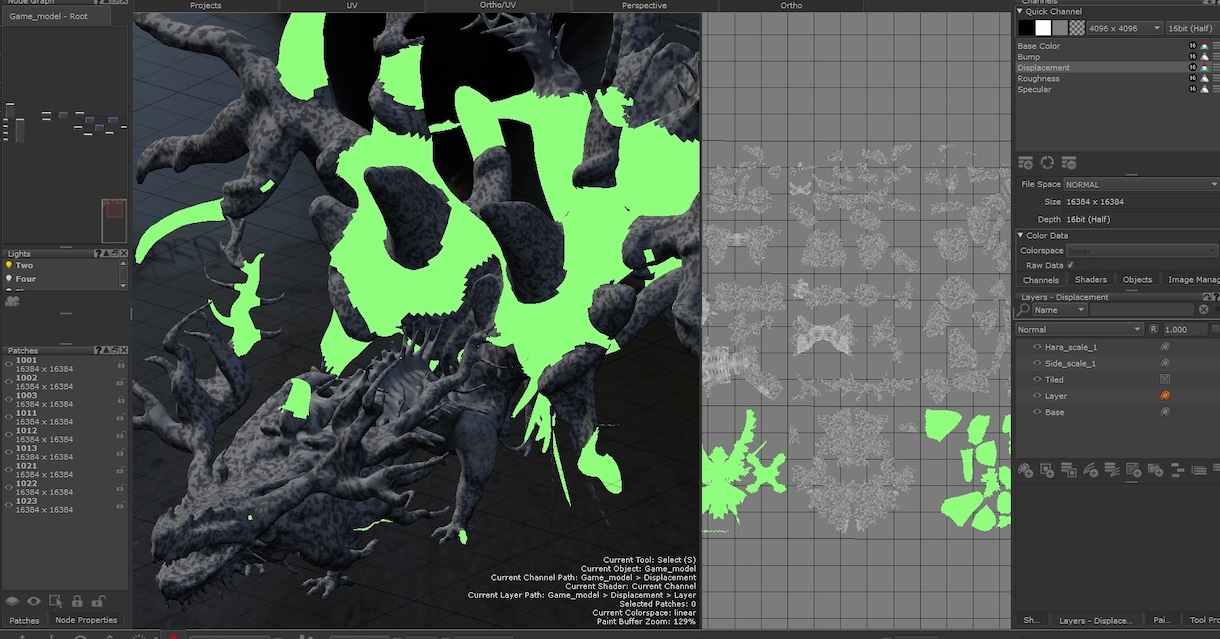Click the remove channel icon

pos(1069,162)
